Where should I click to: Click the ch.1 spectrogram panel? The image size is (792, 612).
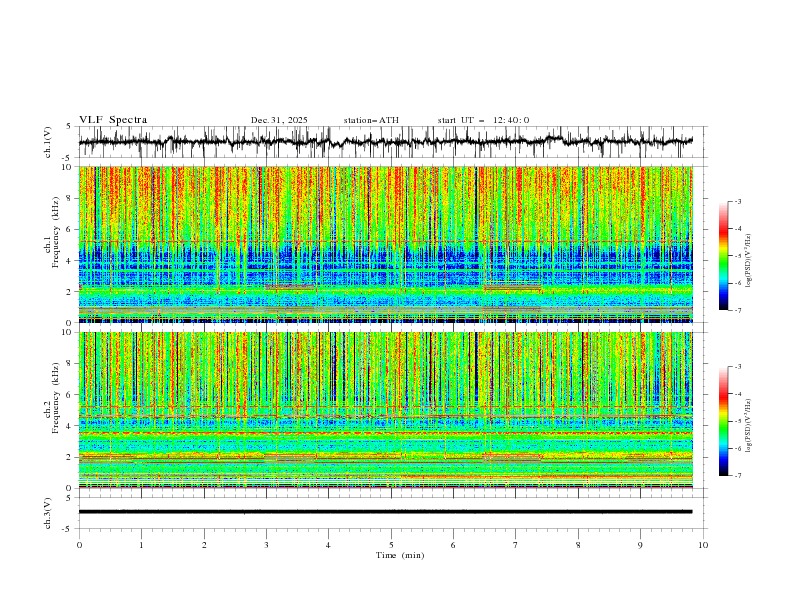pyautogui.click(x=386, y=244)
